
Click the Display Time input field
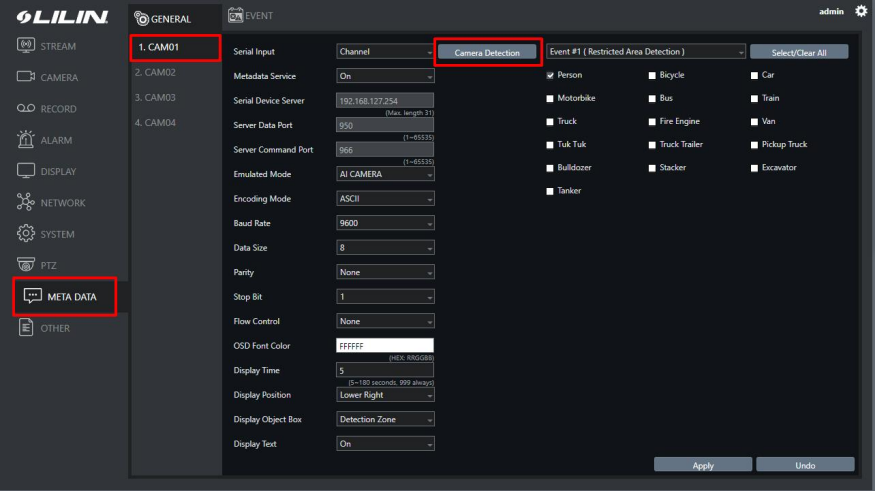pos(384,370)
